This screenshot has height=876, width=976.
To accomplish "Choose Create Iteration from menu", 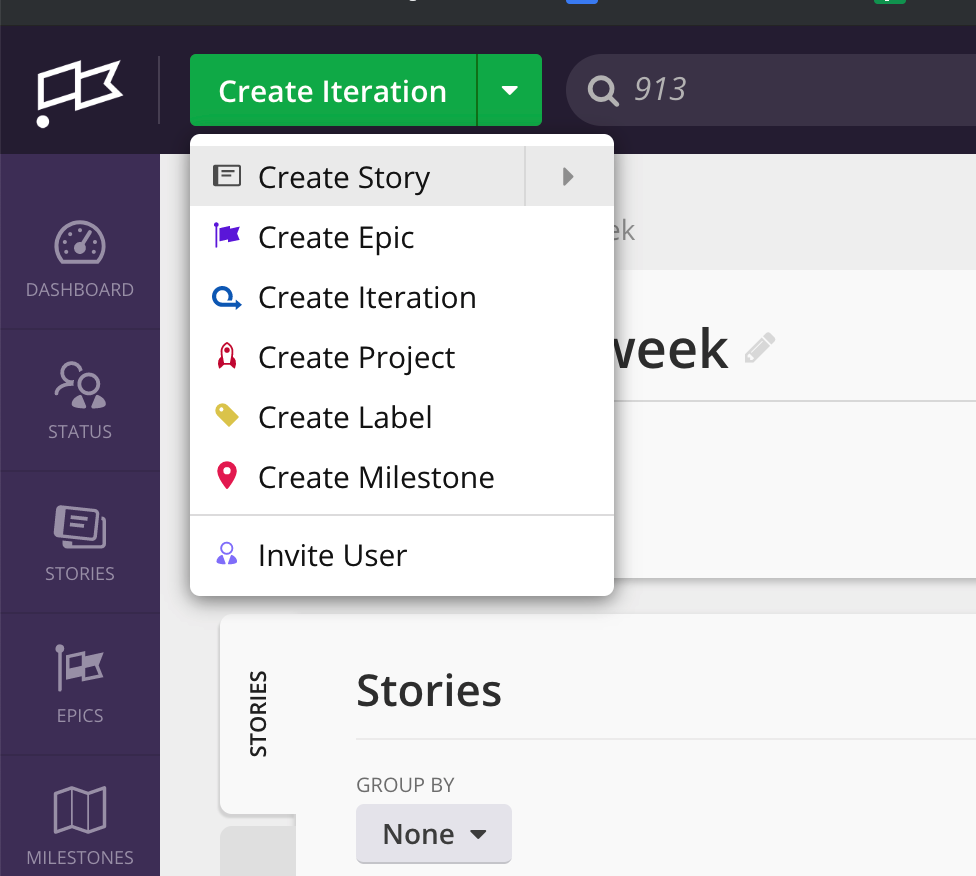I will click(401, 297).
